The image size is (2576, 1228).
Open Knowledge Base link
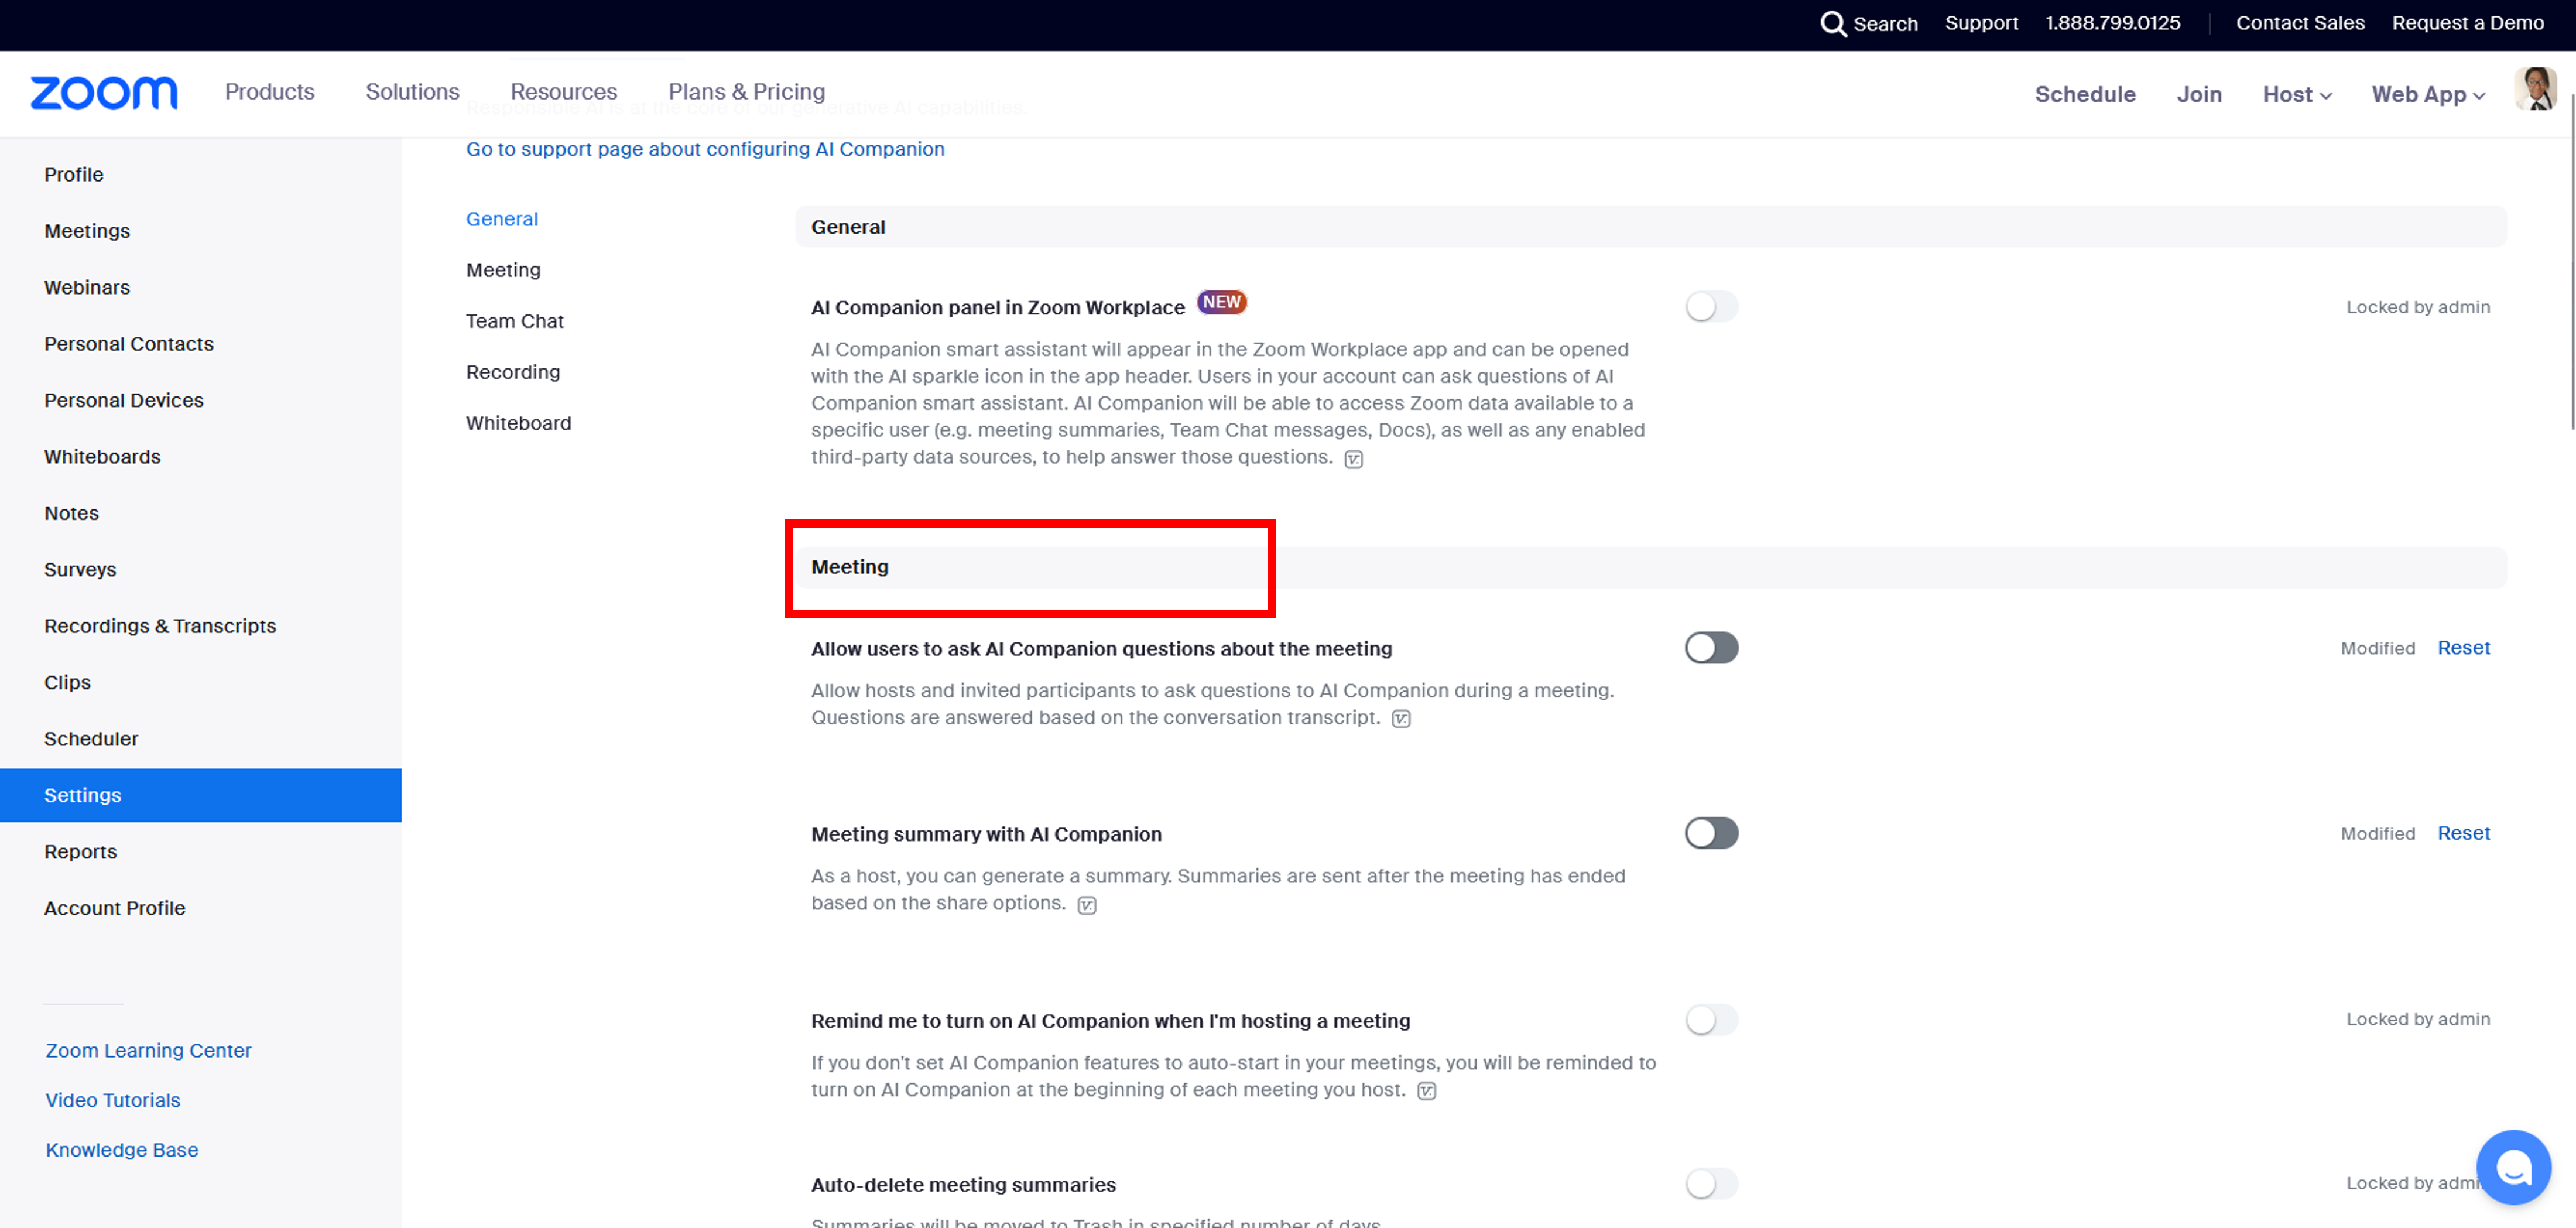point(122,1150)
